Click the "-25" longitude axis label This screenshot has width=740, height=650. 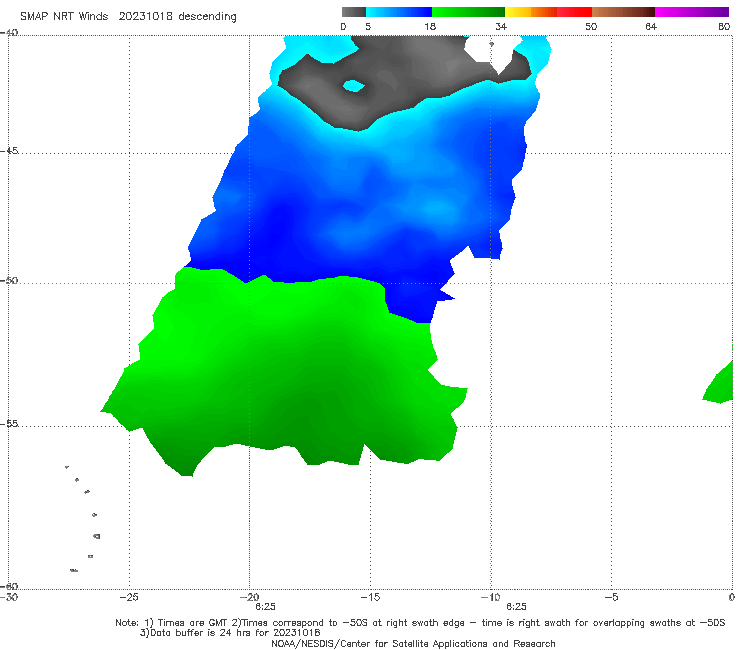(129, 597)
